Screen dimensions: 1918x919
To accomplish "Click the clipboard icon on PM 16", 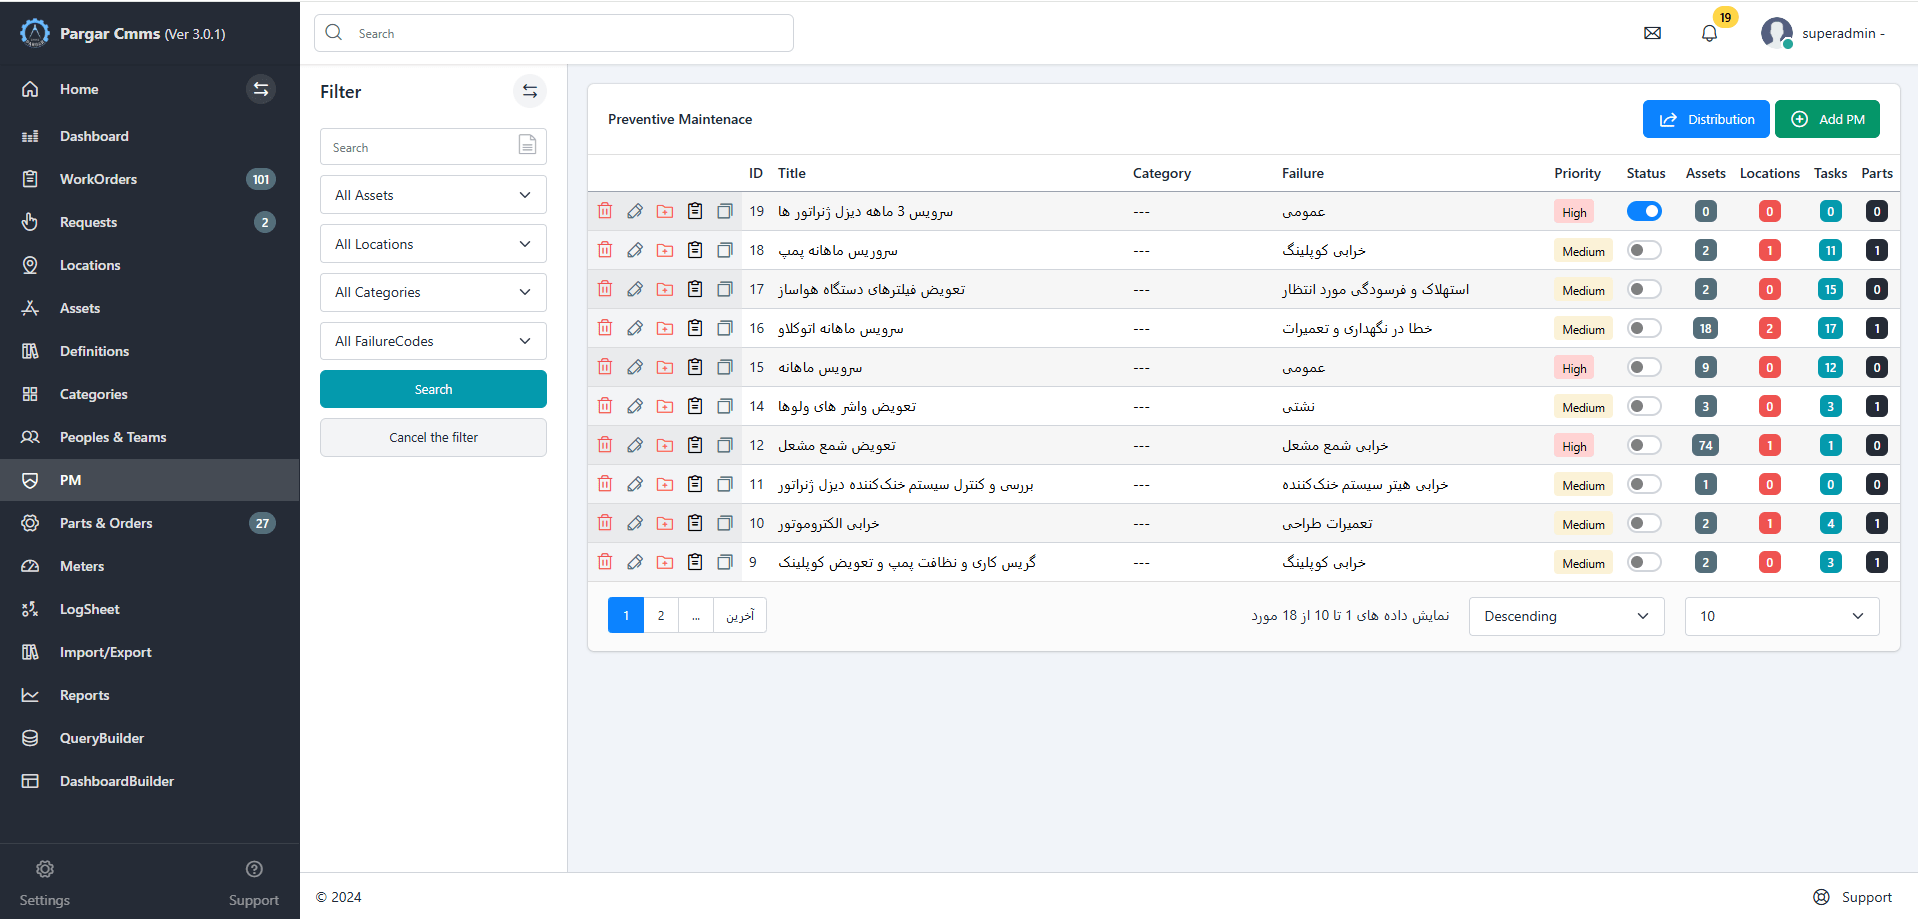I will click(x=694, y=327).
